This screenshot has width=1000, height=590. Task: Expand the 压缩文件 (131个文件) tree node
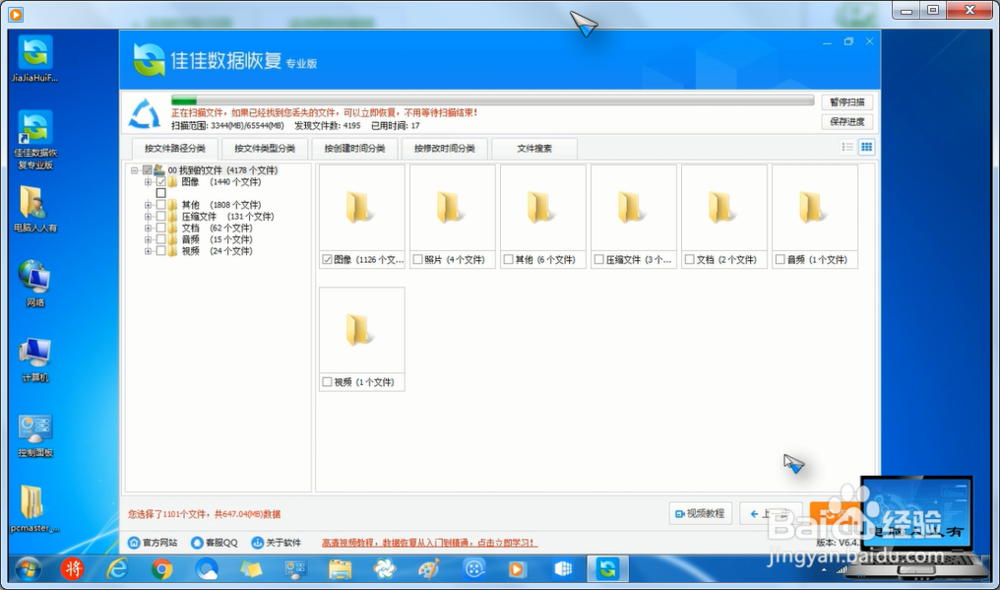click(147, 216)
